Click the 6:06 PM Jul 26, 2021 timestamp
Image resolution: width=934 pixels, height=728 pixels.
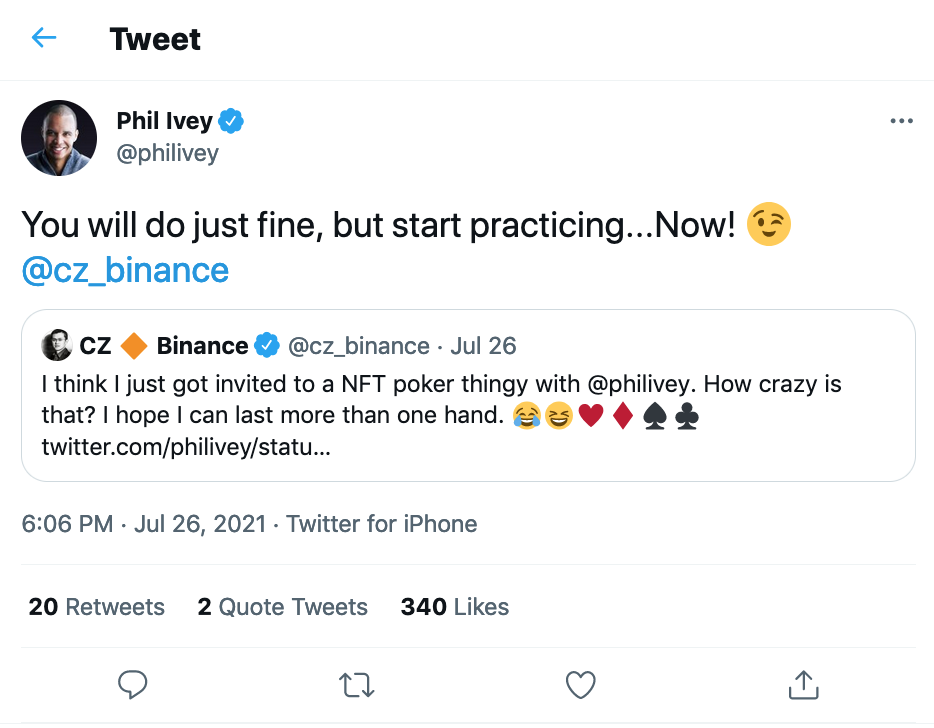(144, 524)
